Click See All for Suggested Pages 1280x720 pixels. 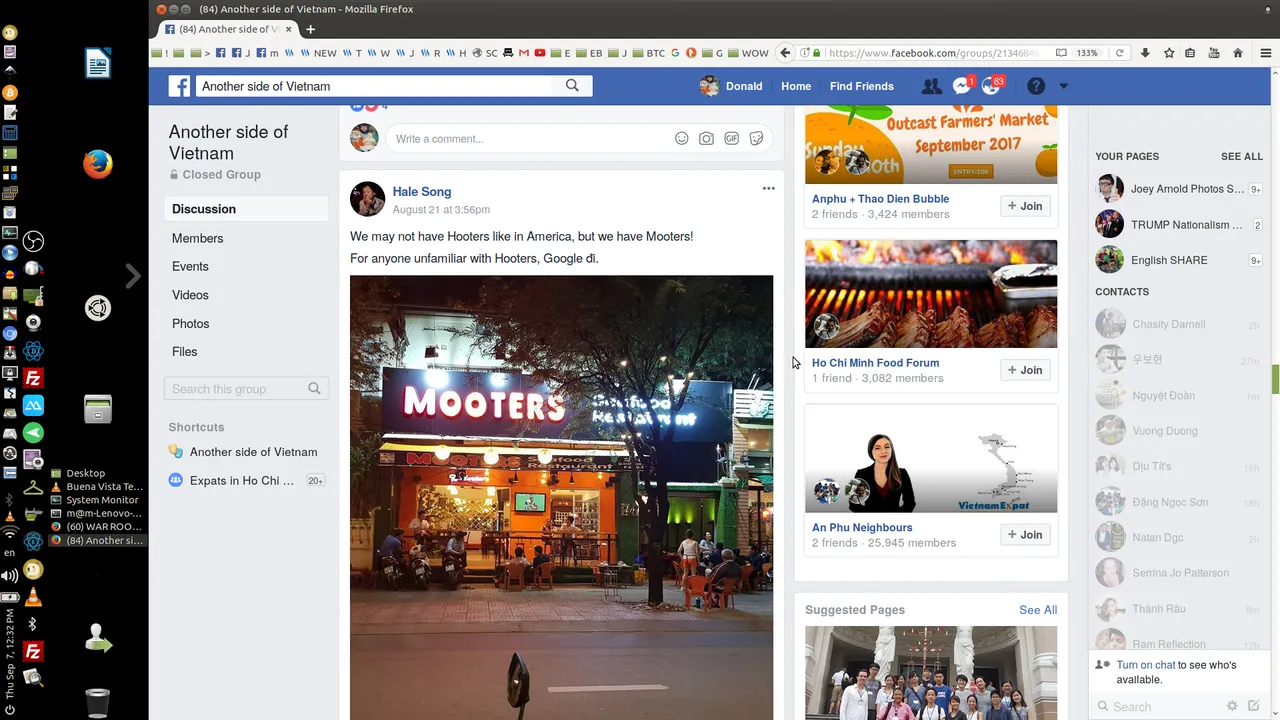(1038, 610)
